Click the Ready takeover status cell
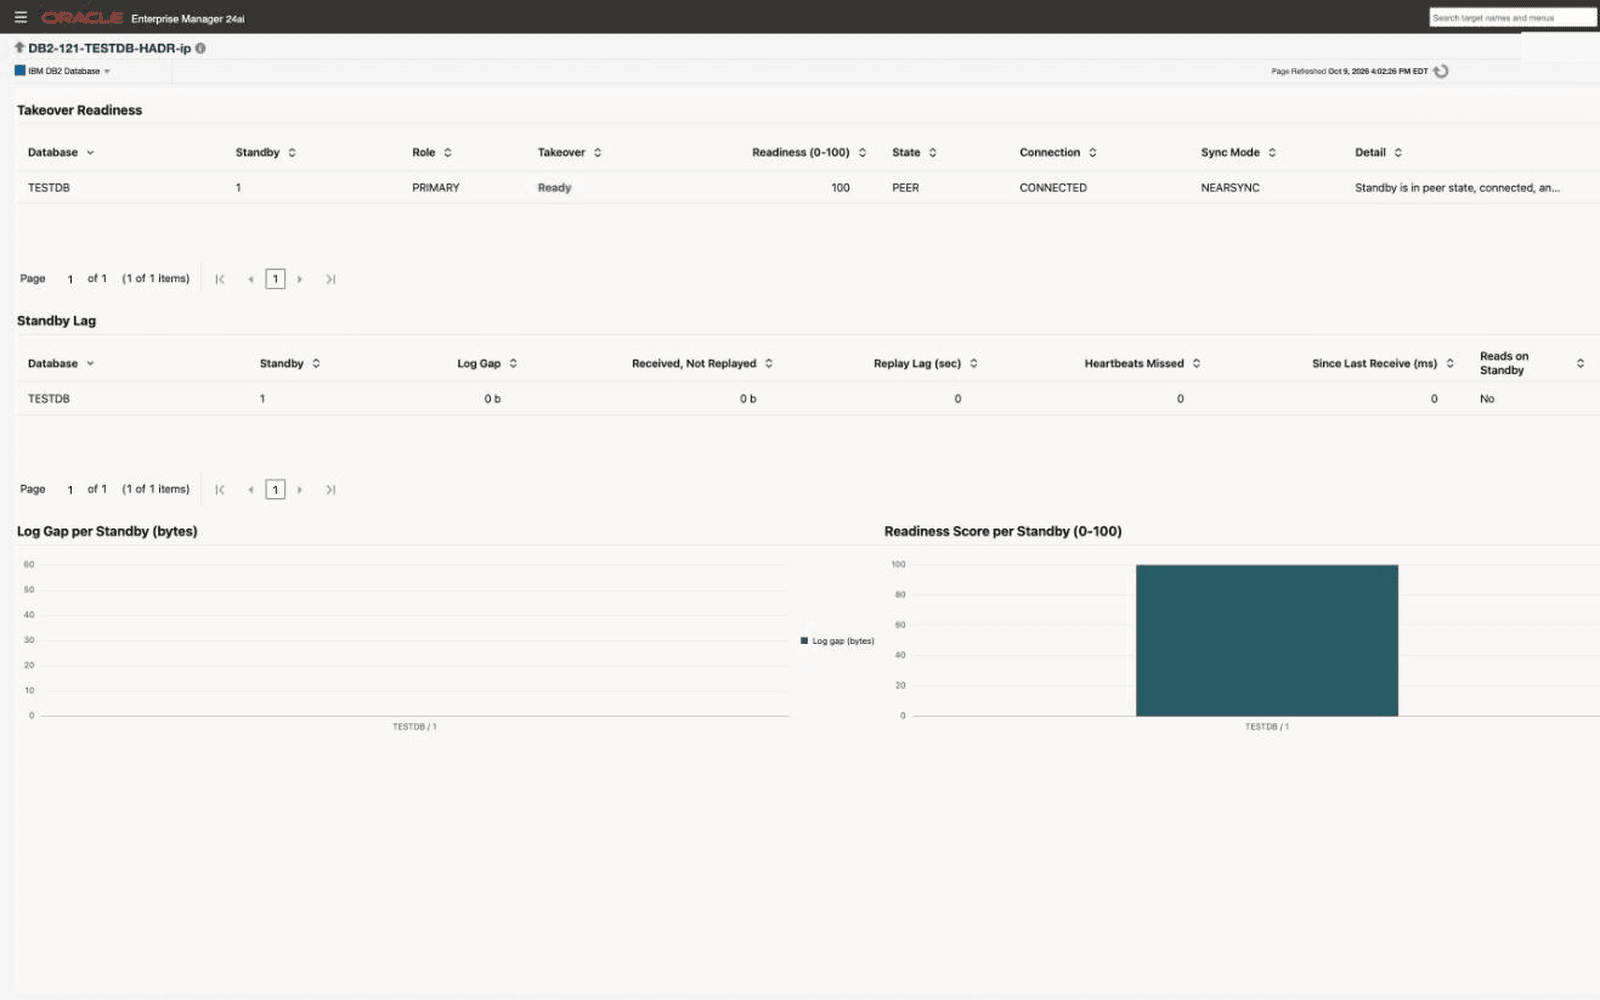 pos(554,188)
